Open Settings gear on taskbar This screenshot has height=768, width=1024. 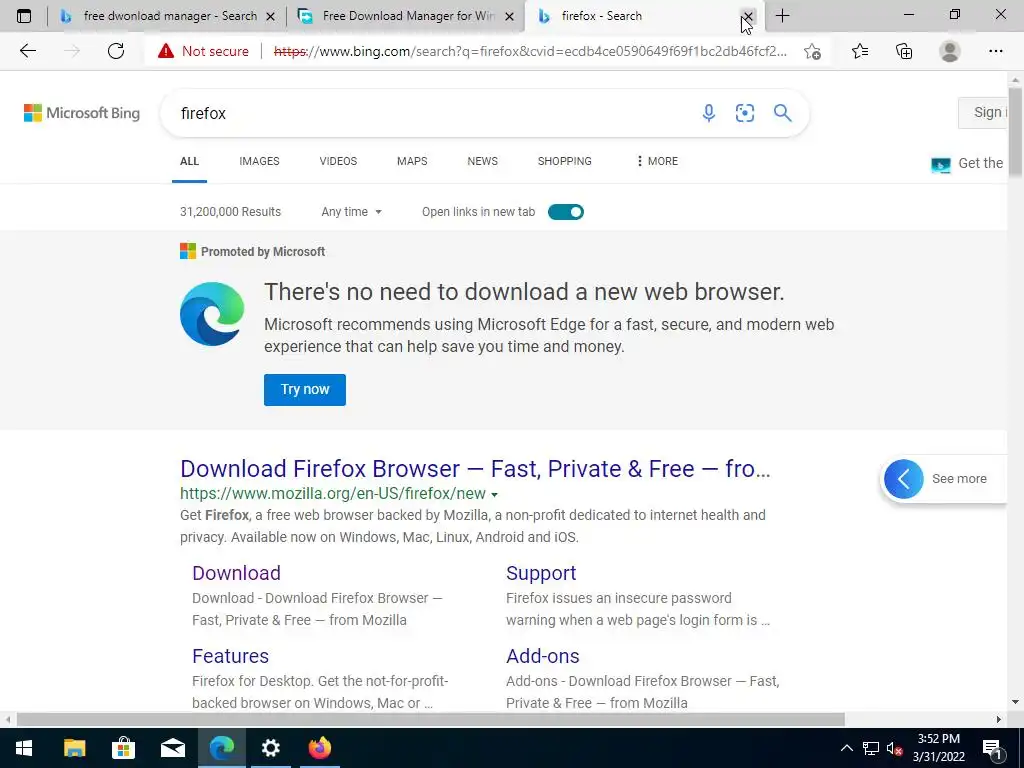(x=270, y=748)
